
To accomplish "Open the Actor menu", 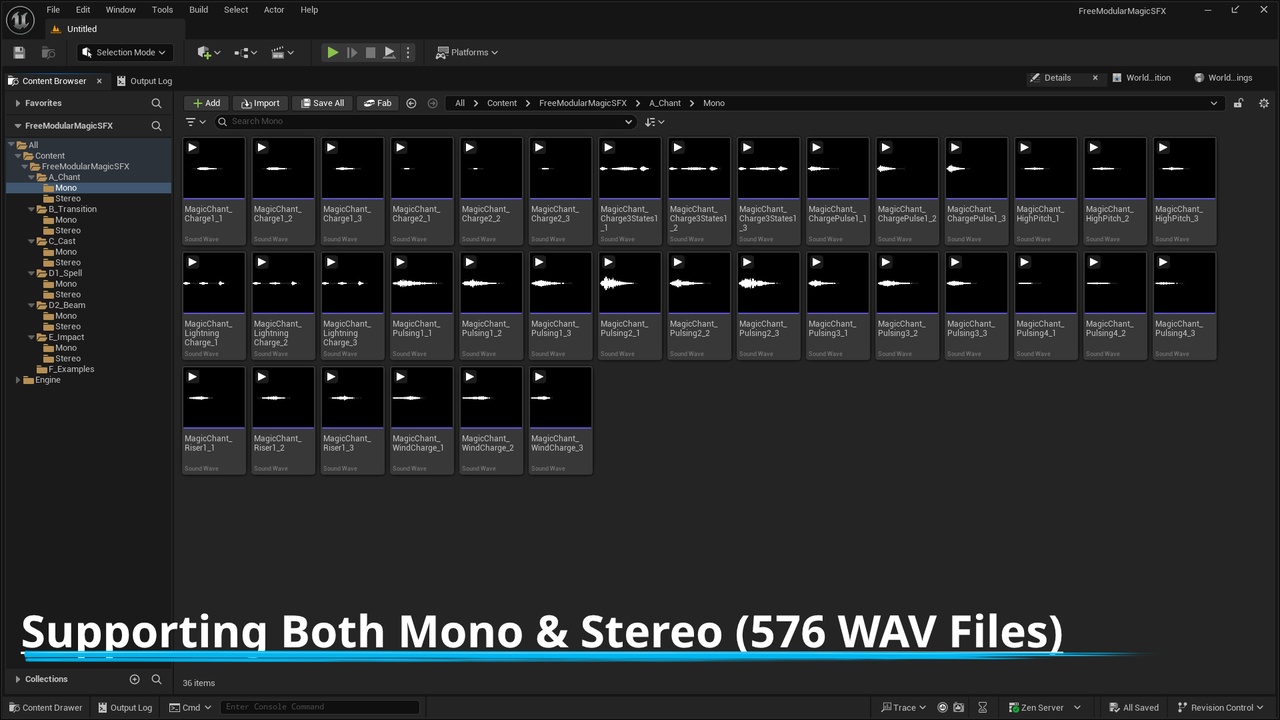I will point(274,10).
